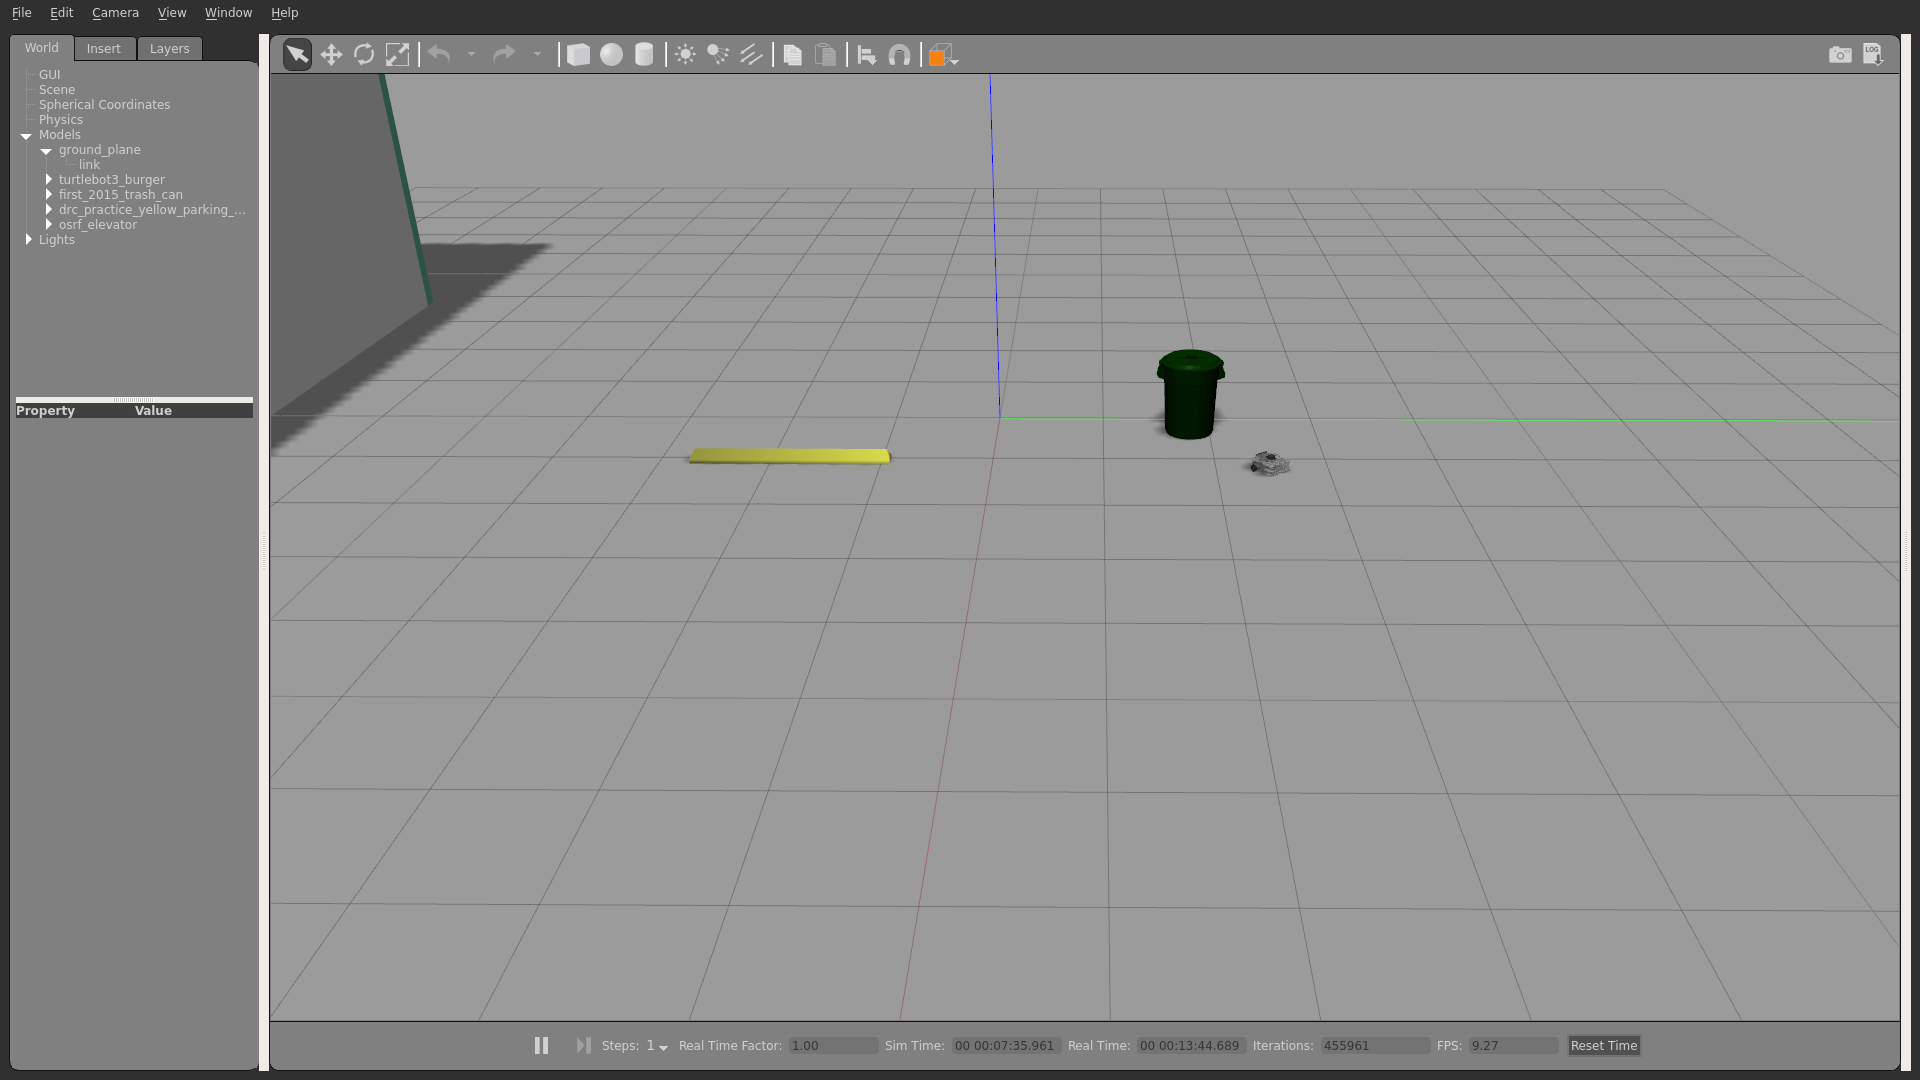Open the Window menu

[x=228, y=13]
